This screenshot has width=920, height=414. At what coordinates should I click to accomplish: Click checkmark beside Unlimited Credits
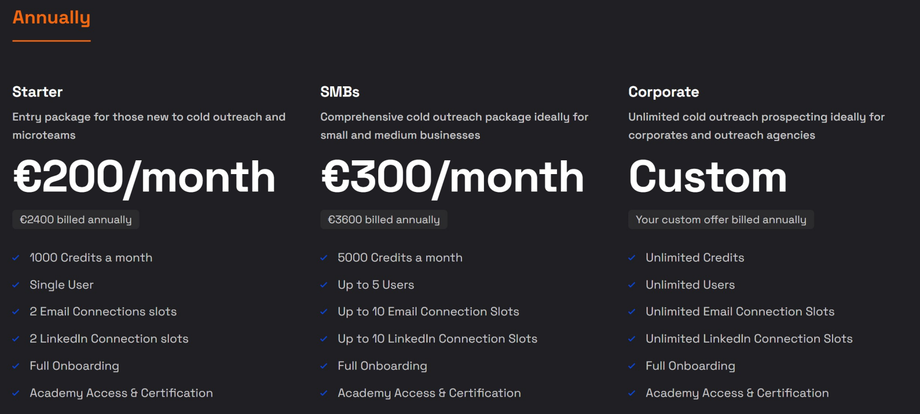(x=632, y=258)
